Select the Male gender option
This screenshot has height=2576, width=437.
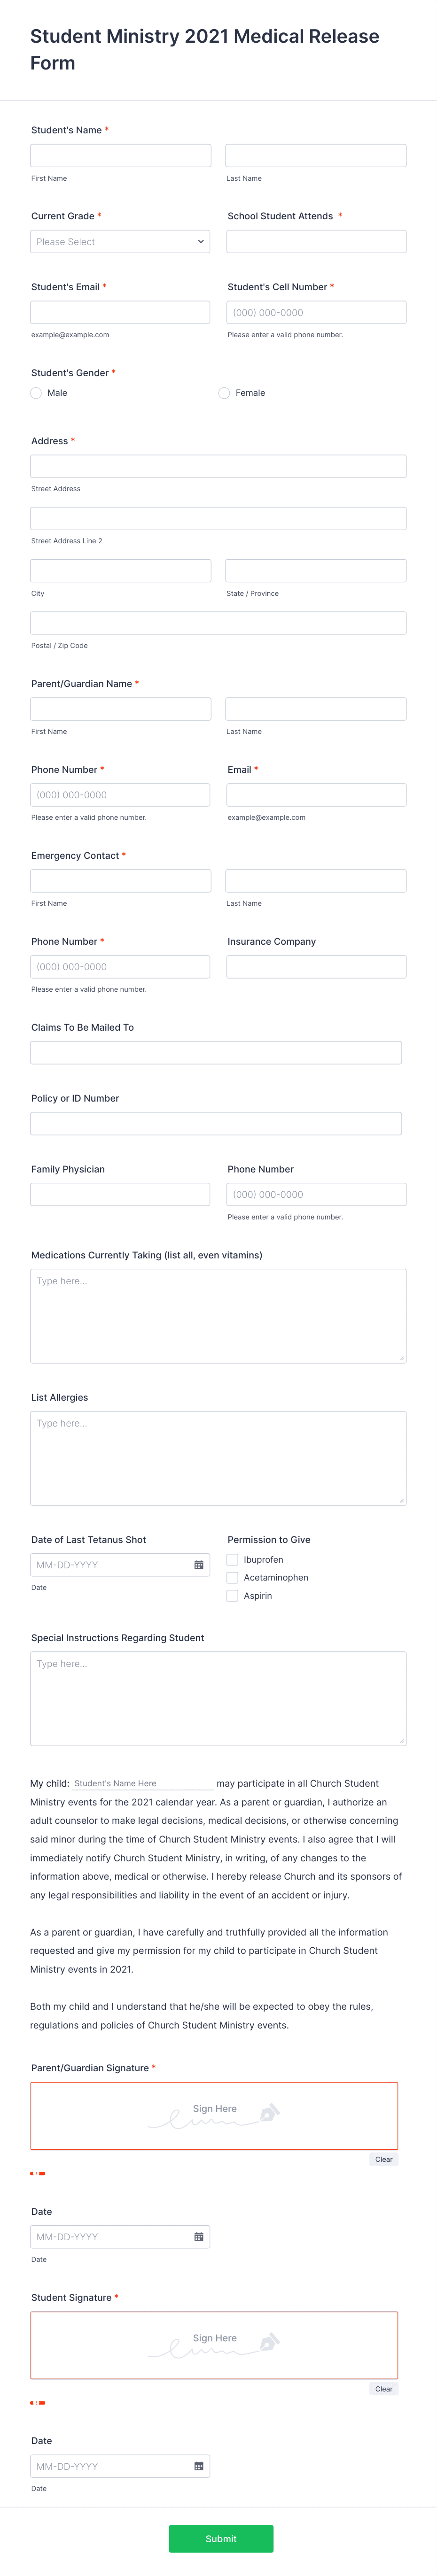point(36,393)
